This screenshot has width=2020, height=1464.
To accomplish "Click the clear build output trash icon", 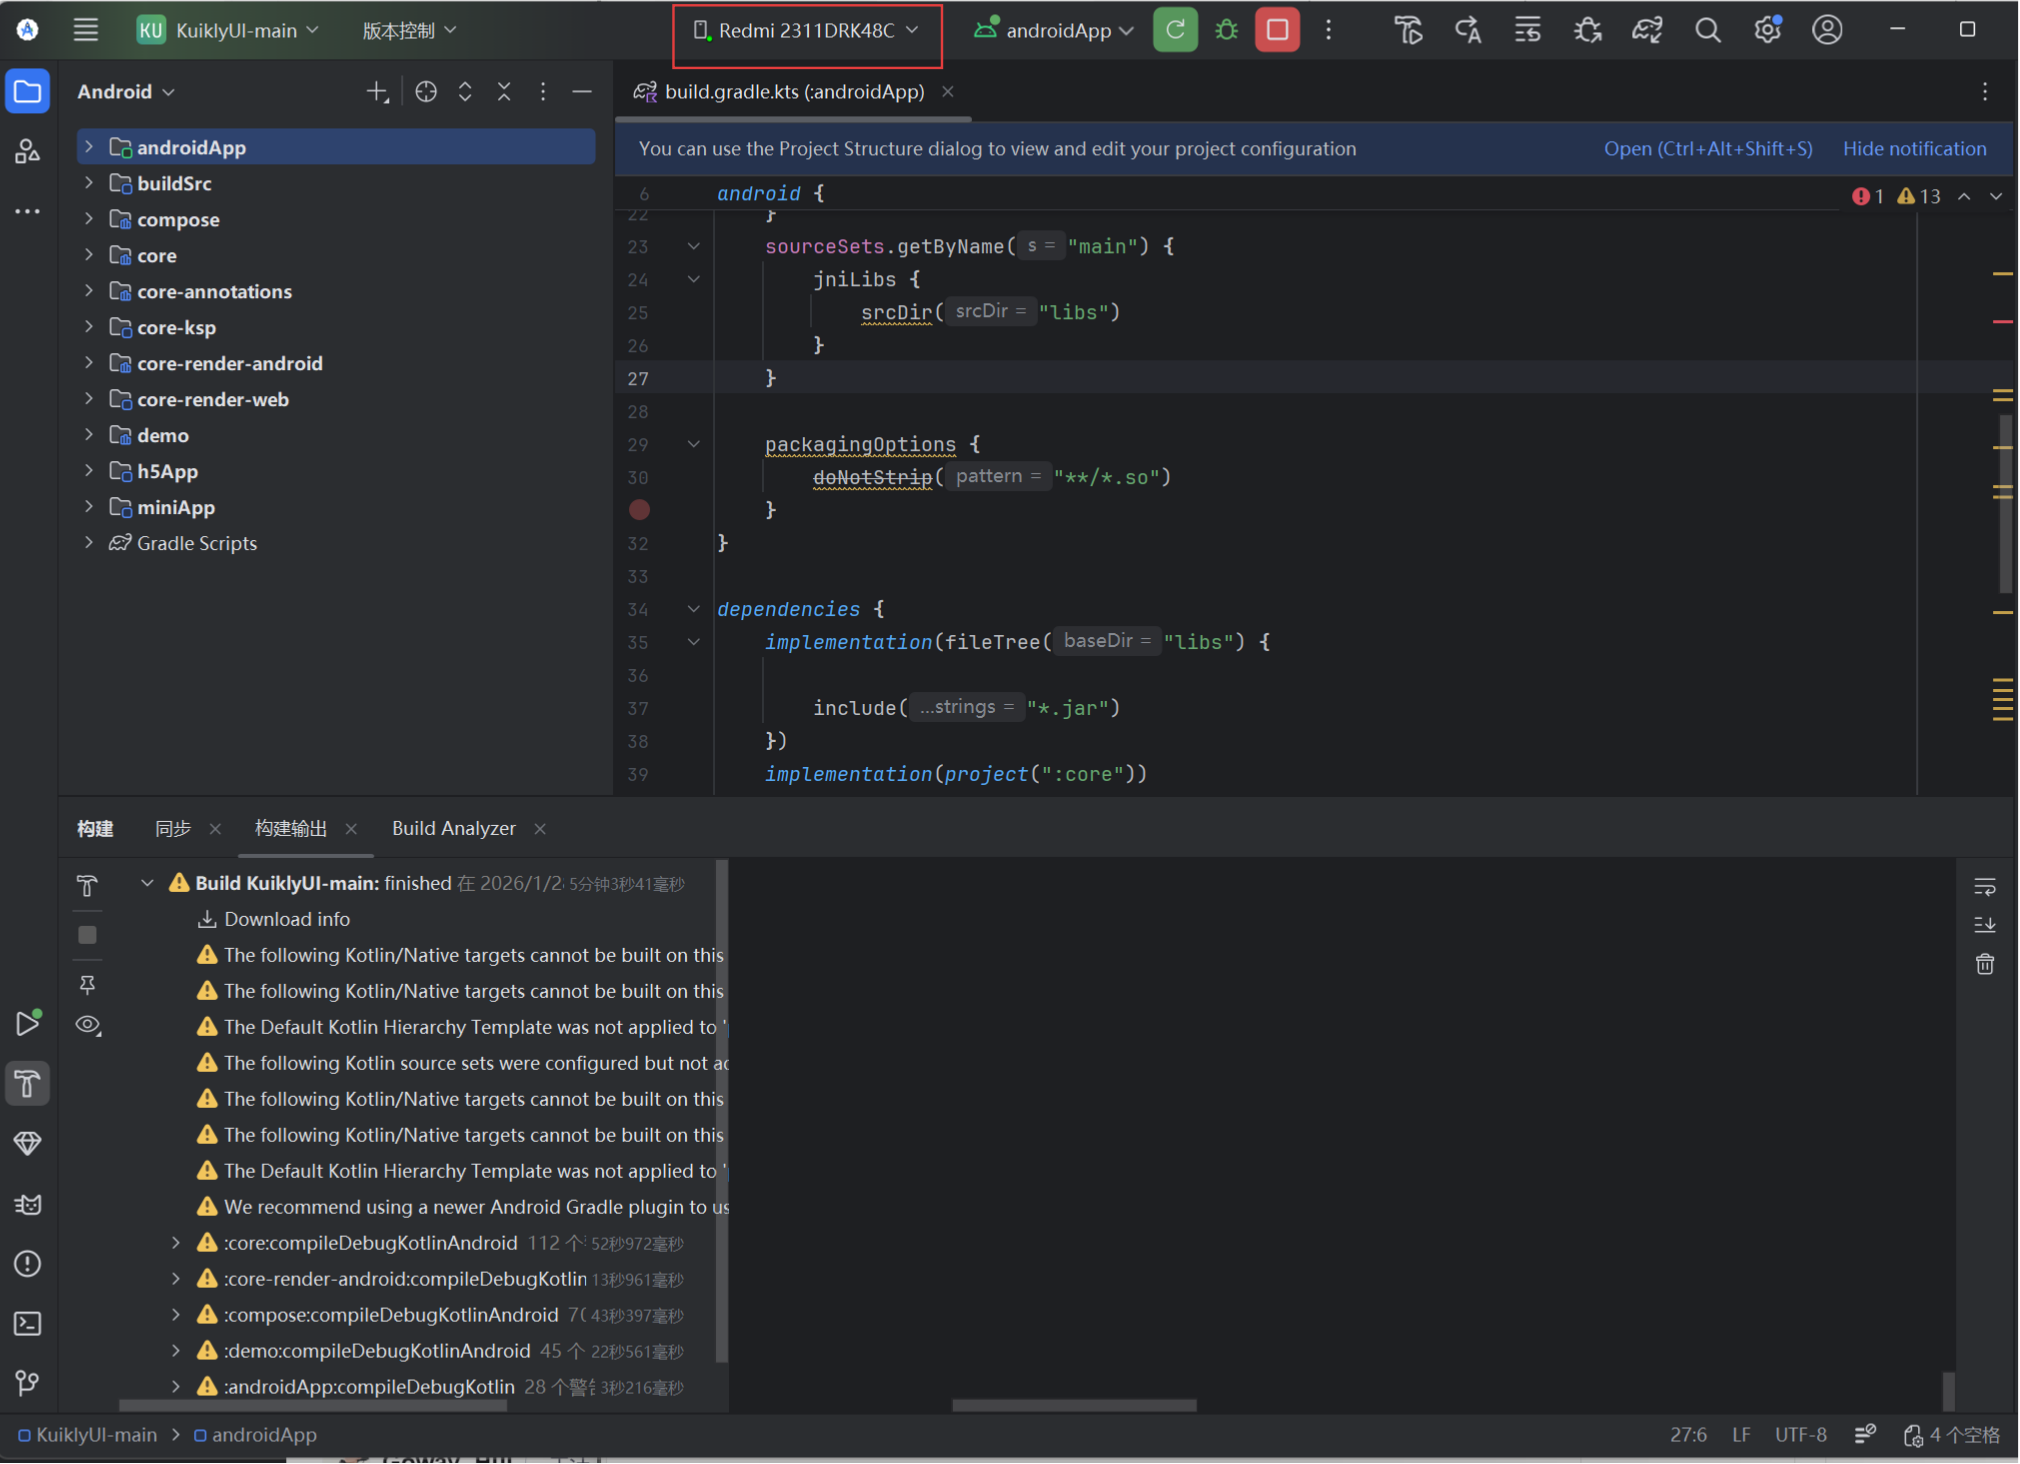I will [1984, 964].
